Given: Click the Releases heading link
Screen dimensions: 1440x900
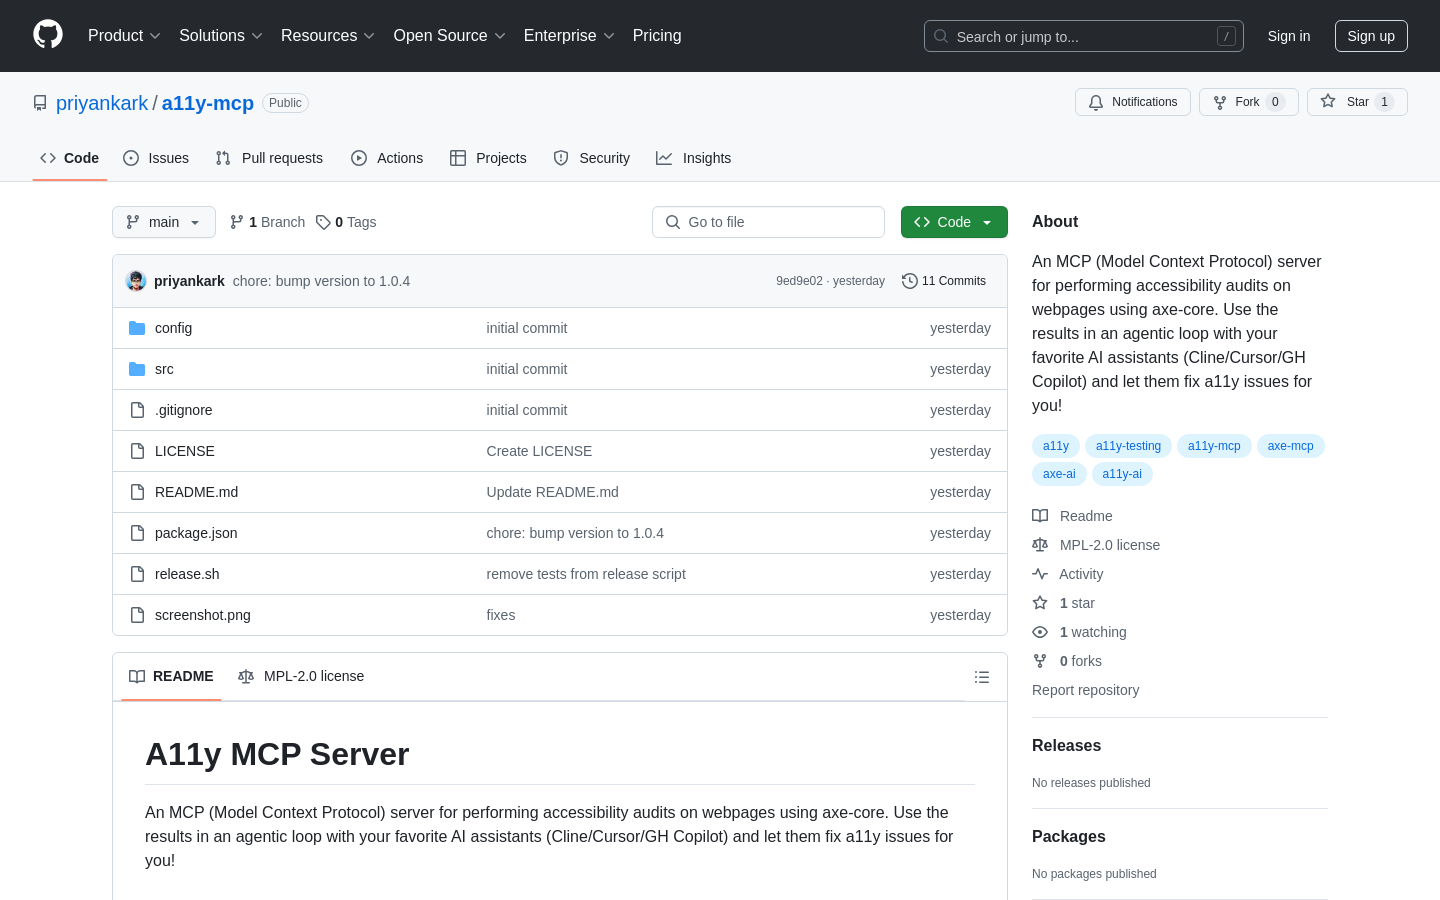Looking at the screenshot, I should 1066,746.
